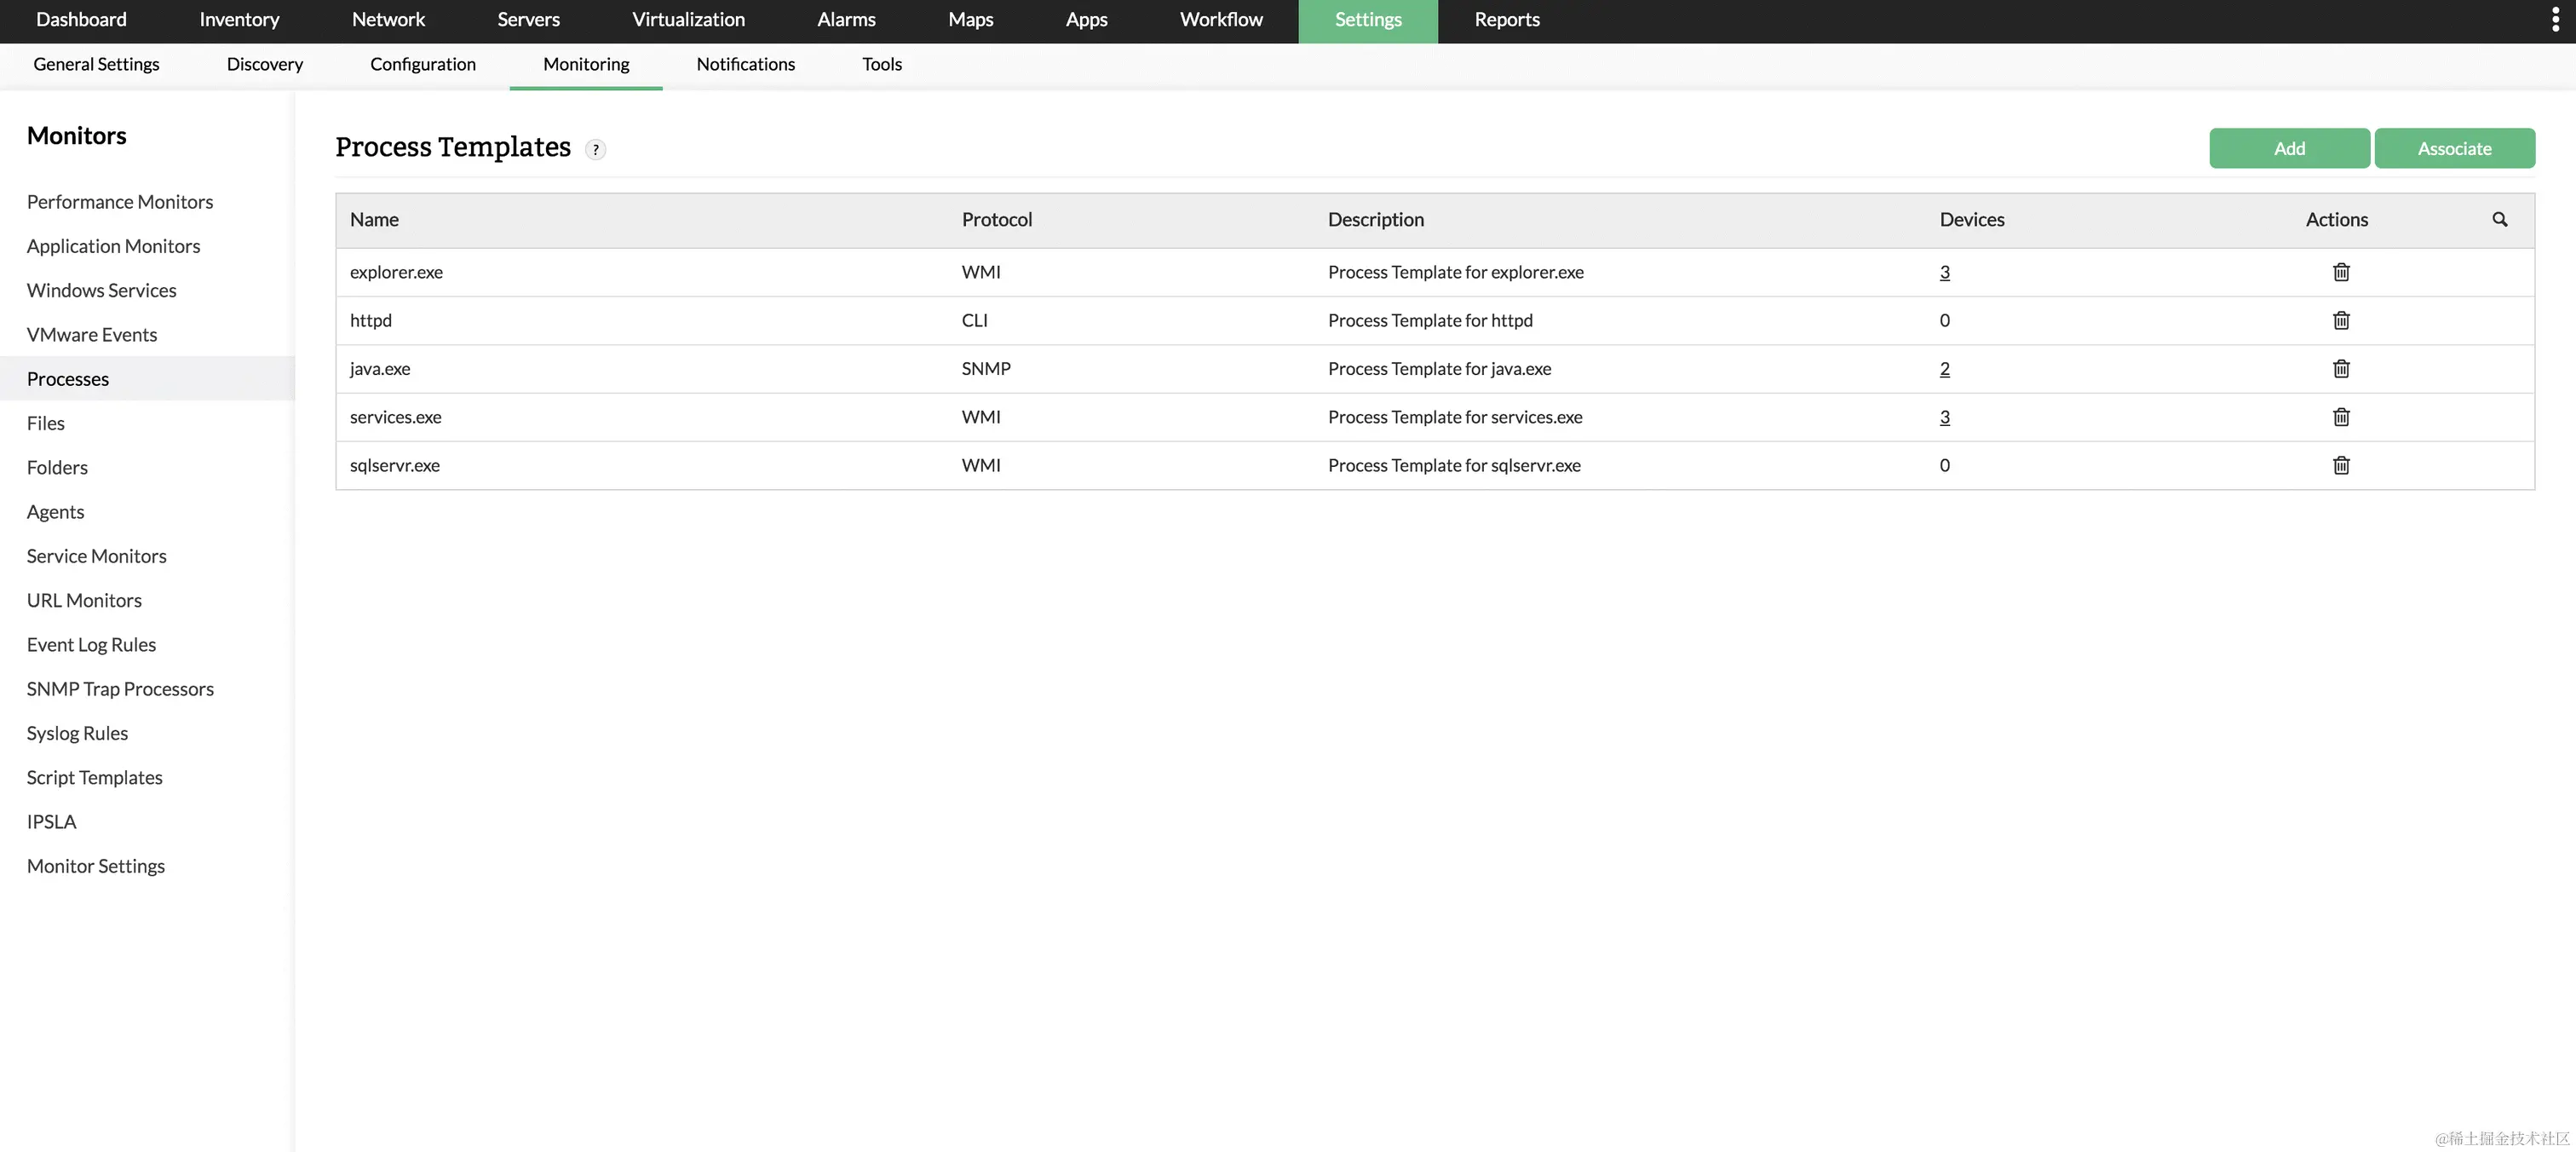The width and height of the screenshot is (2576, 1152).
Task: Open URL Monitors in sidebar
Action: pos(84,600)
